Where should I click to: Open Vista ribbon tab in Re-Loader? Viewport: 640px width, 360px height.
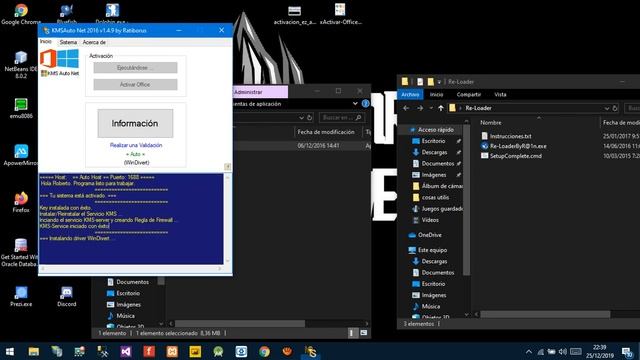point(500,94)
